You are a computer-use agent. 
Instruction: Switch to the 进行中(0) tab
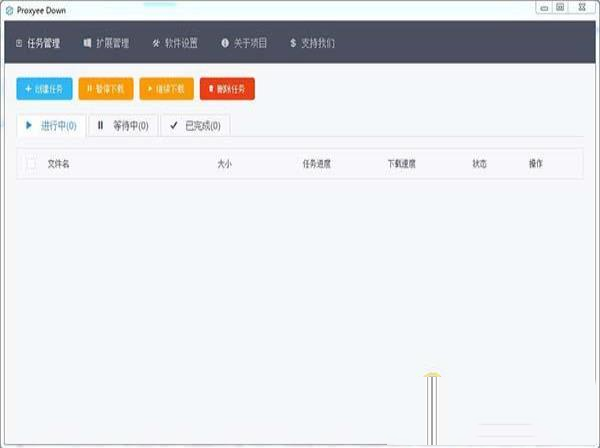[x=51, y=125]
